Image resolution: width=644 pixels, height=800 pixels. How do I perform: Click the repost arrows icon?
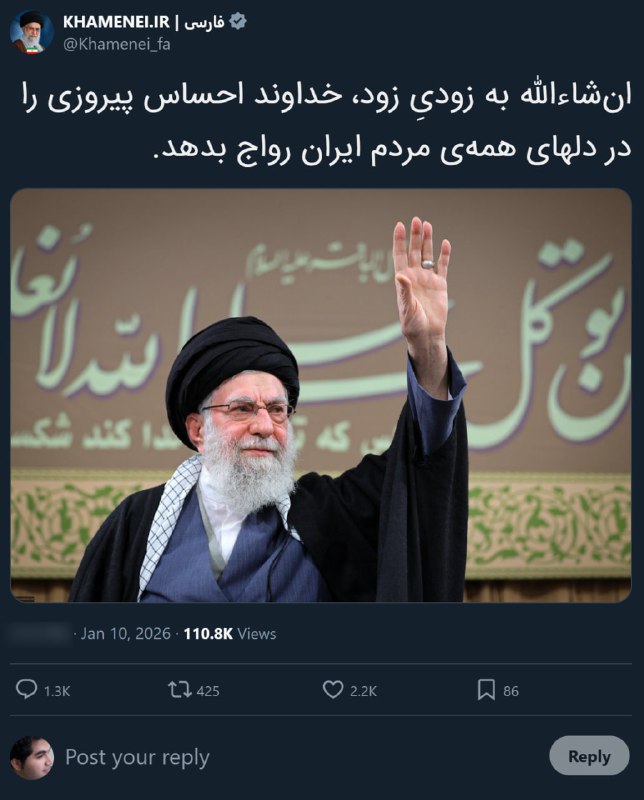coord(180,690)
